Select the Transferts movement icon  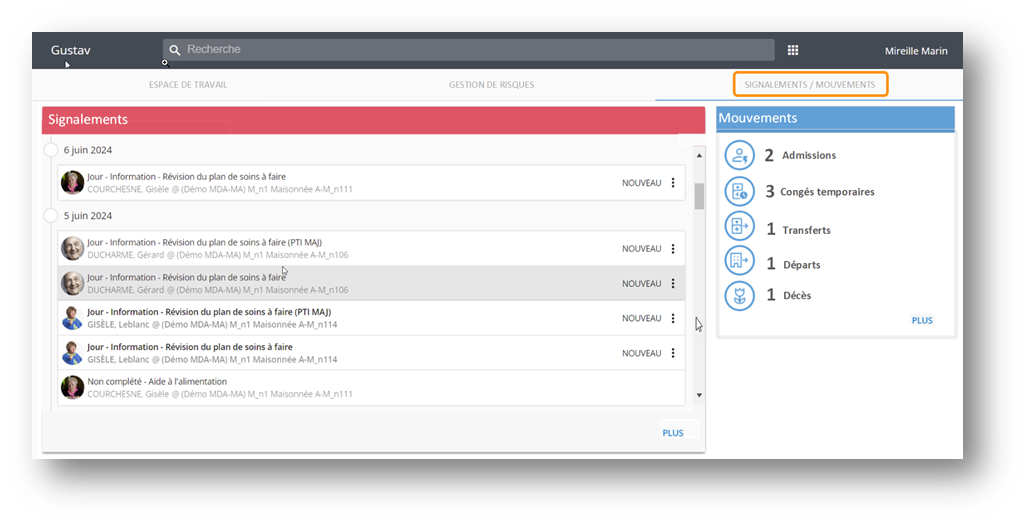pos(739,228)
